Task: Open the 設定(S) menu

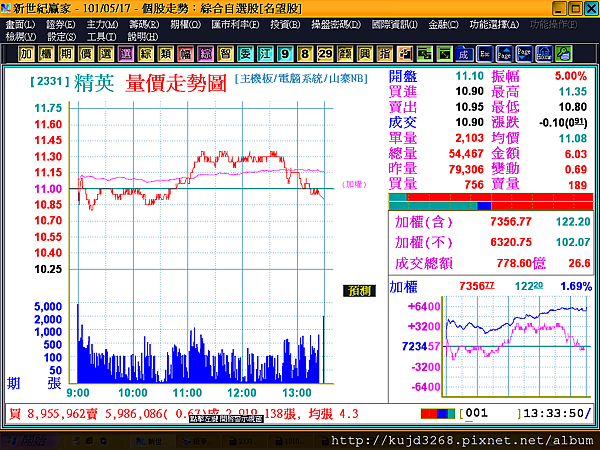Action: (61, 37)
